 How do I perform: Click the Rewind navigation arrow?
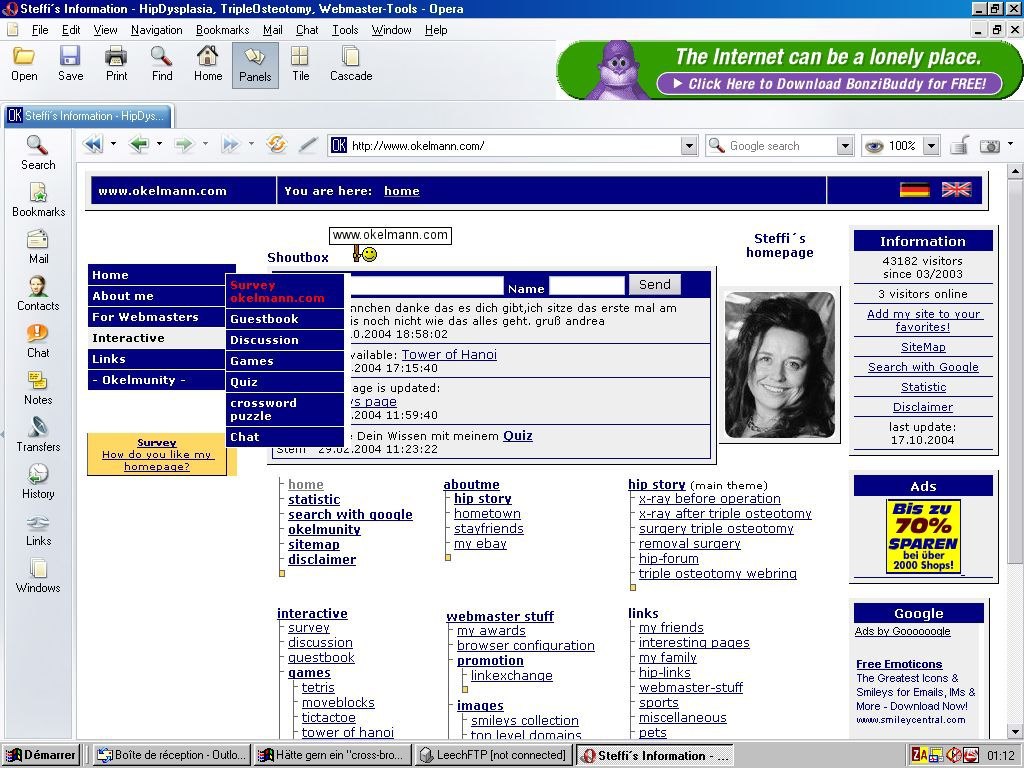(93, 144)
